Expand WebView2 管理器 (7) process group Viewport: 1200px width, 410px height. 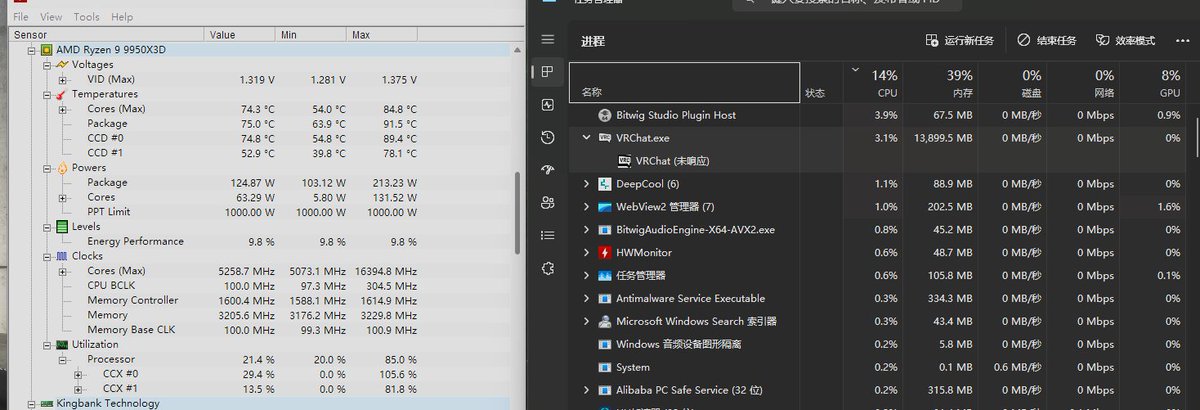click(586, 207)
